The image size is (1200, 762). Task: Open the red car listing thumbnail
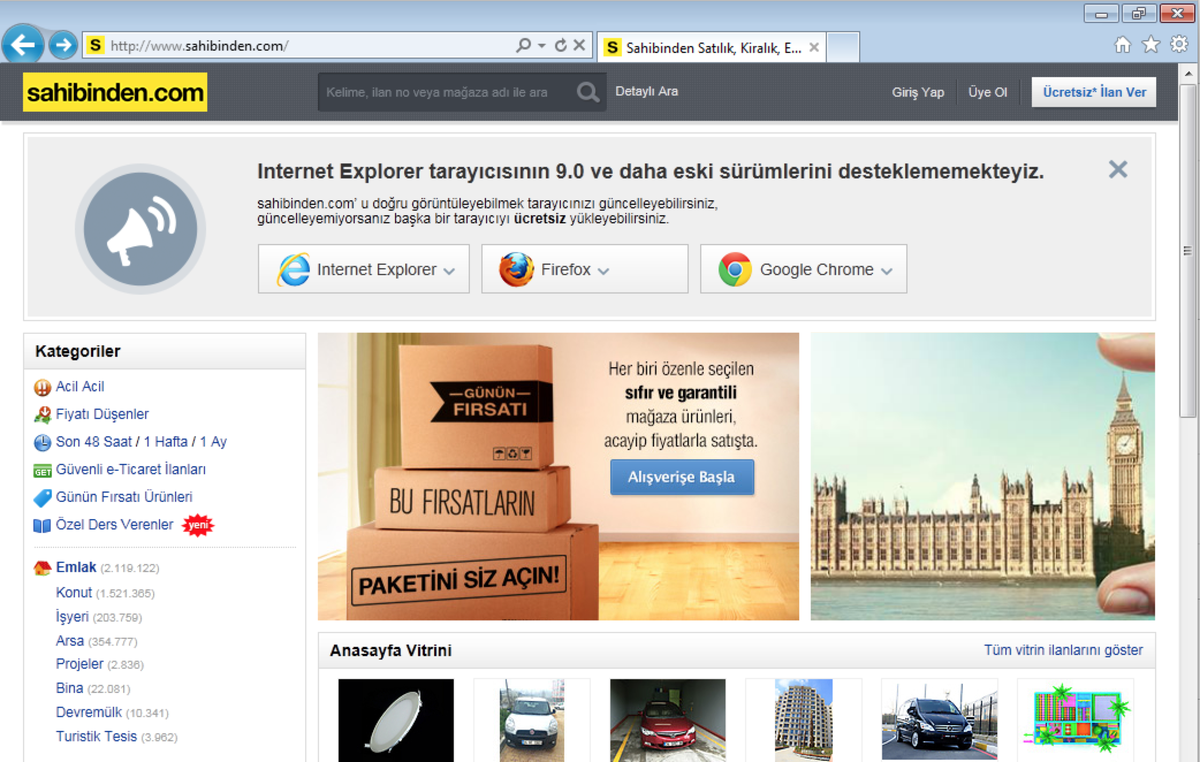[x=668, y=719]
